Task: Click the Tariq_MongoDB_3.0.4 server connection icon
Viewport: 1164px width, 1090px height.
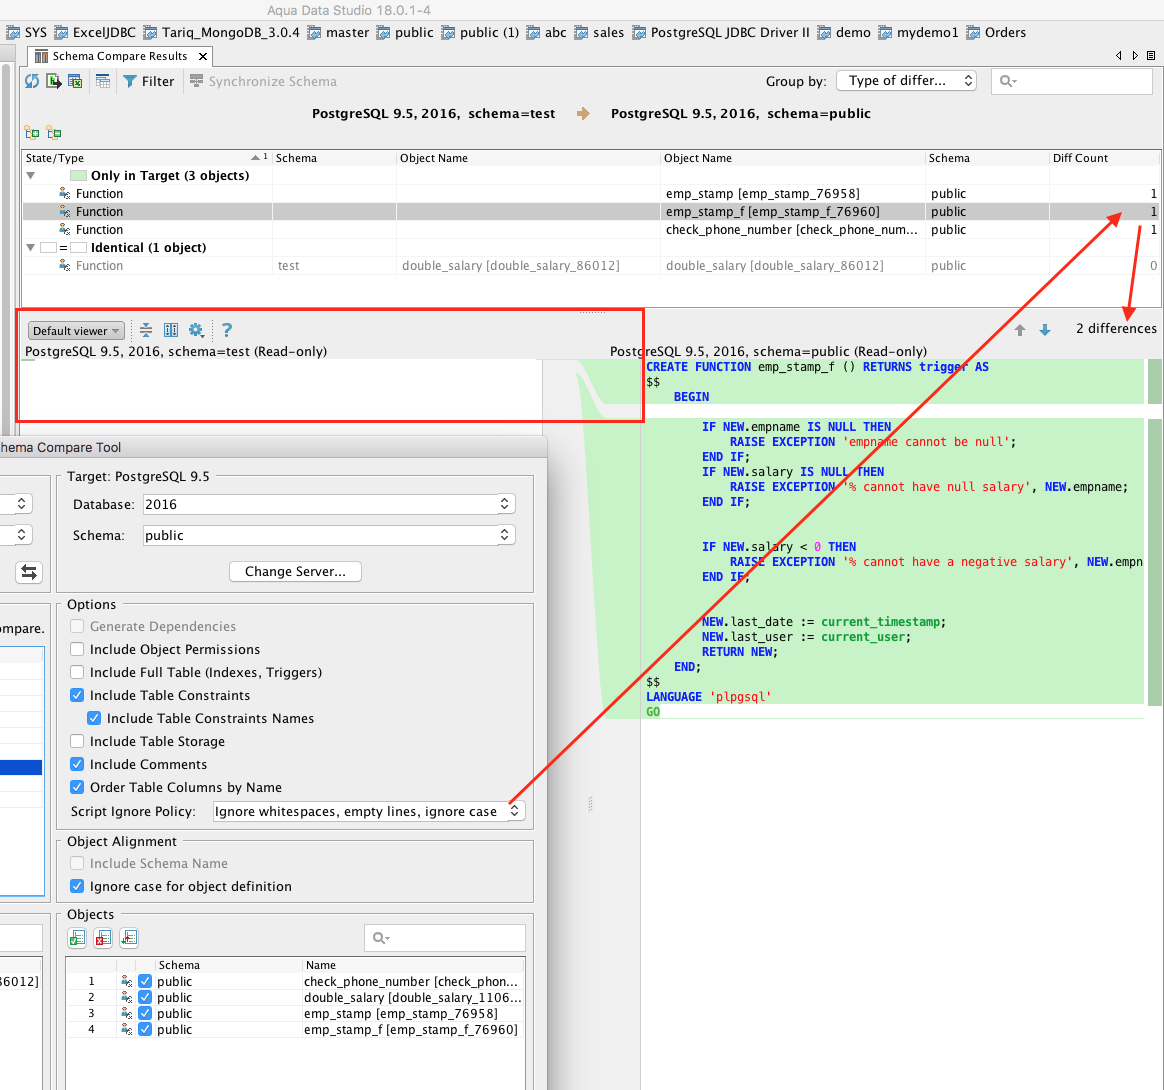Action: tap(150, 33)
